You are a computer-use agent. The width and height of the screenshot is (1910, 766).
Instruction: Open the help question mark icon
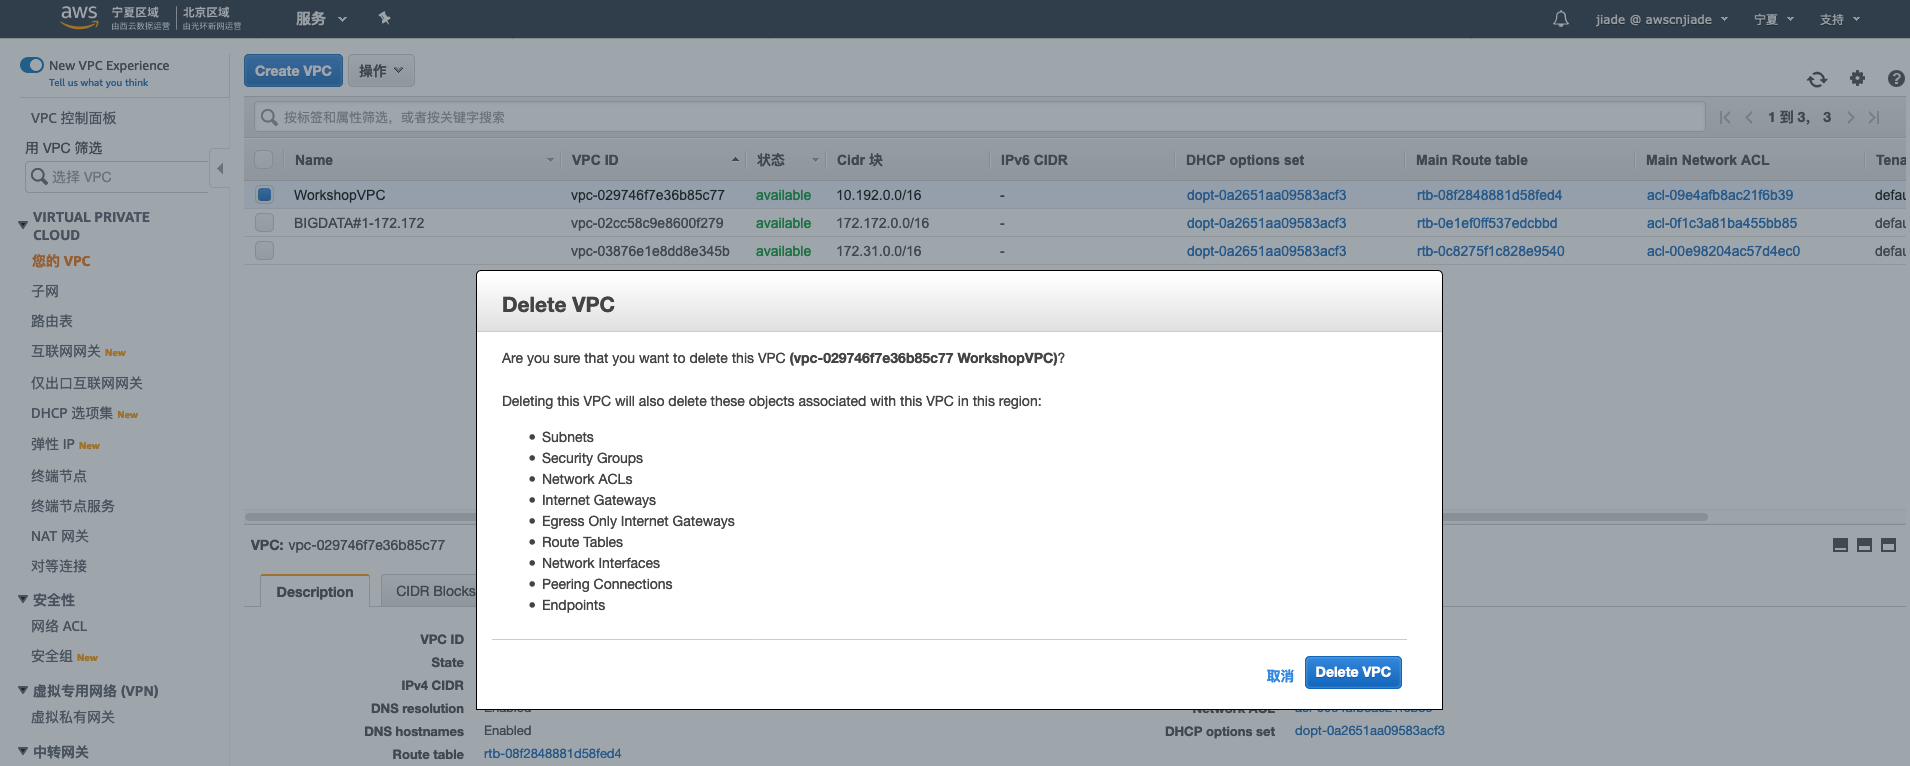point(1895,78)
